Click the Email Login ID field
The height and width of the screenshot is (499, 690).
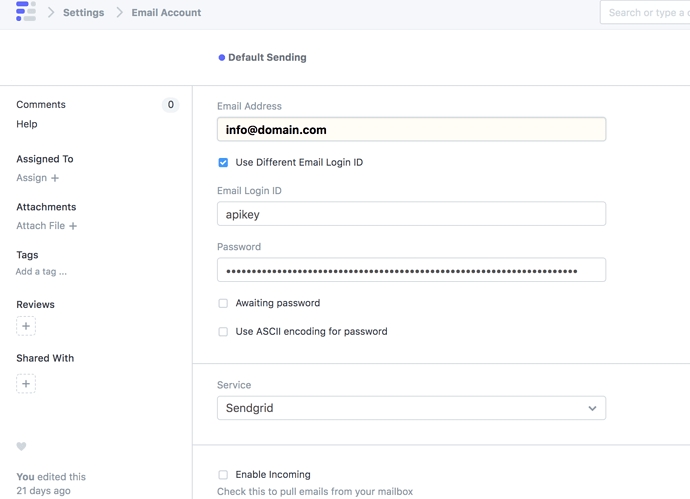click(x=411, y=214)
